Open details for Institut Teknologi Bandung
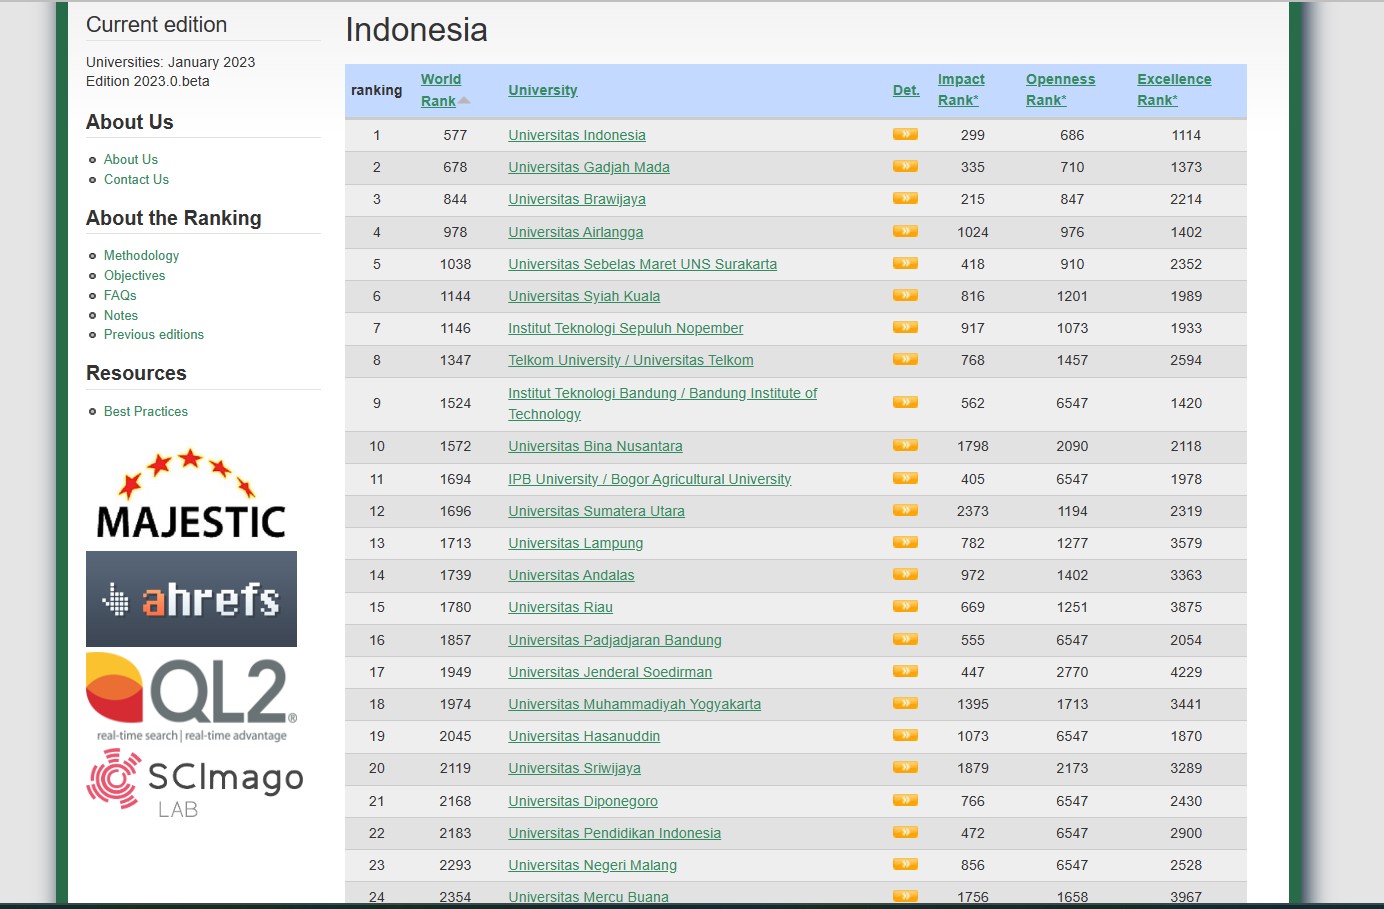Screen dimensions: 1384x909 click(905, 402)
